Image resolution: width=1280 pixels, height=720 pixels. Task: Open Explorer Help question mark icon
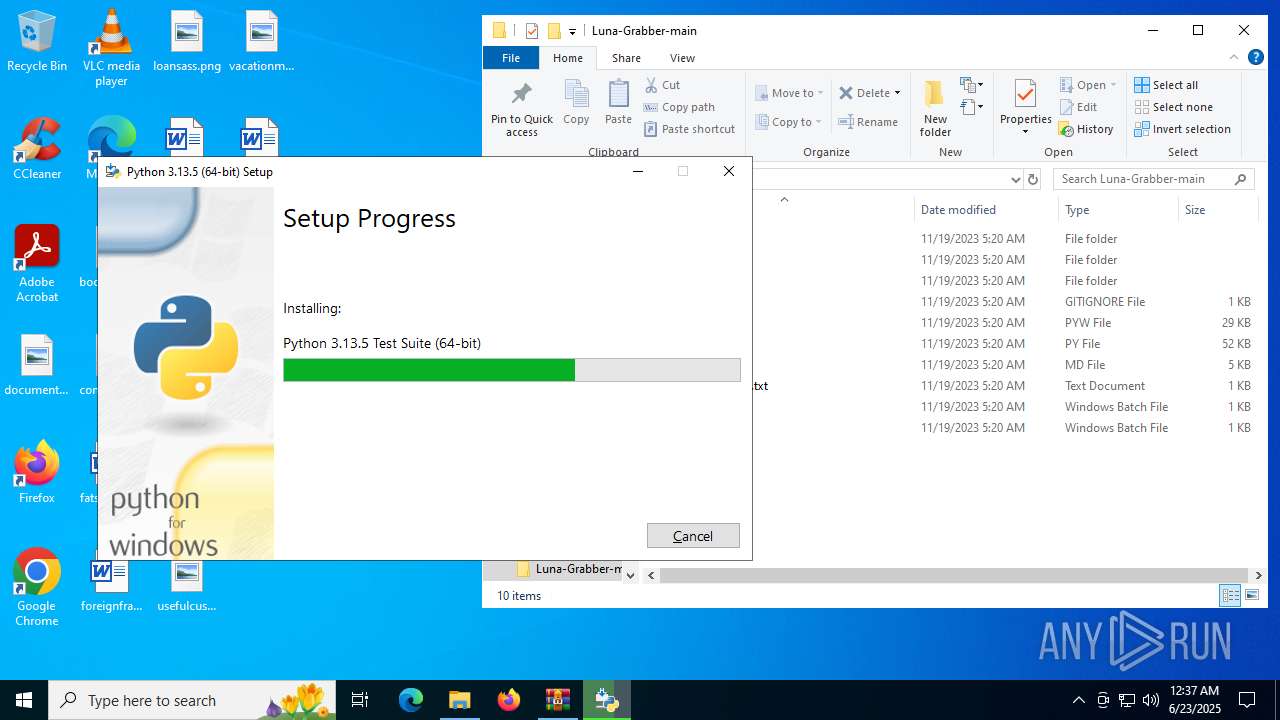coord(1256,58)
